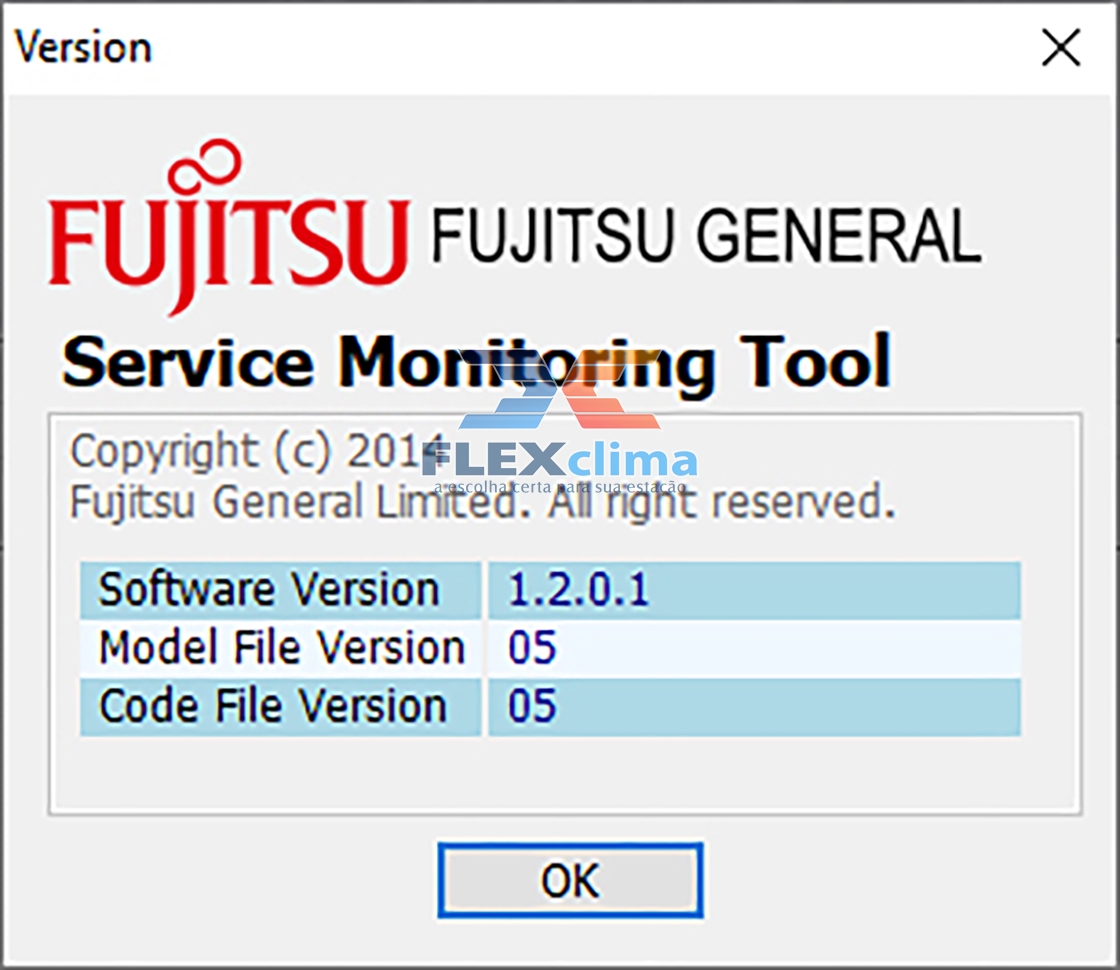Click the OK button
Image resolution: width=1120 pixels, height=970 pixels.
click(x=570, y=880)
